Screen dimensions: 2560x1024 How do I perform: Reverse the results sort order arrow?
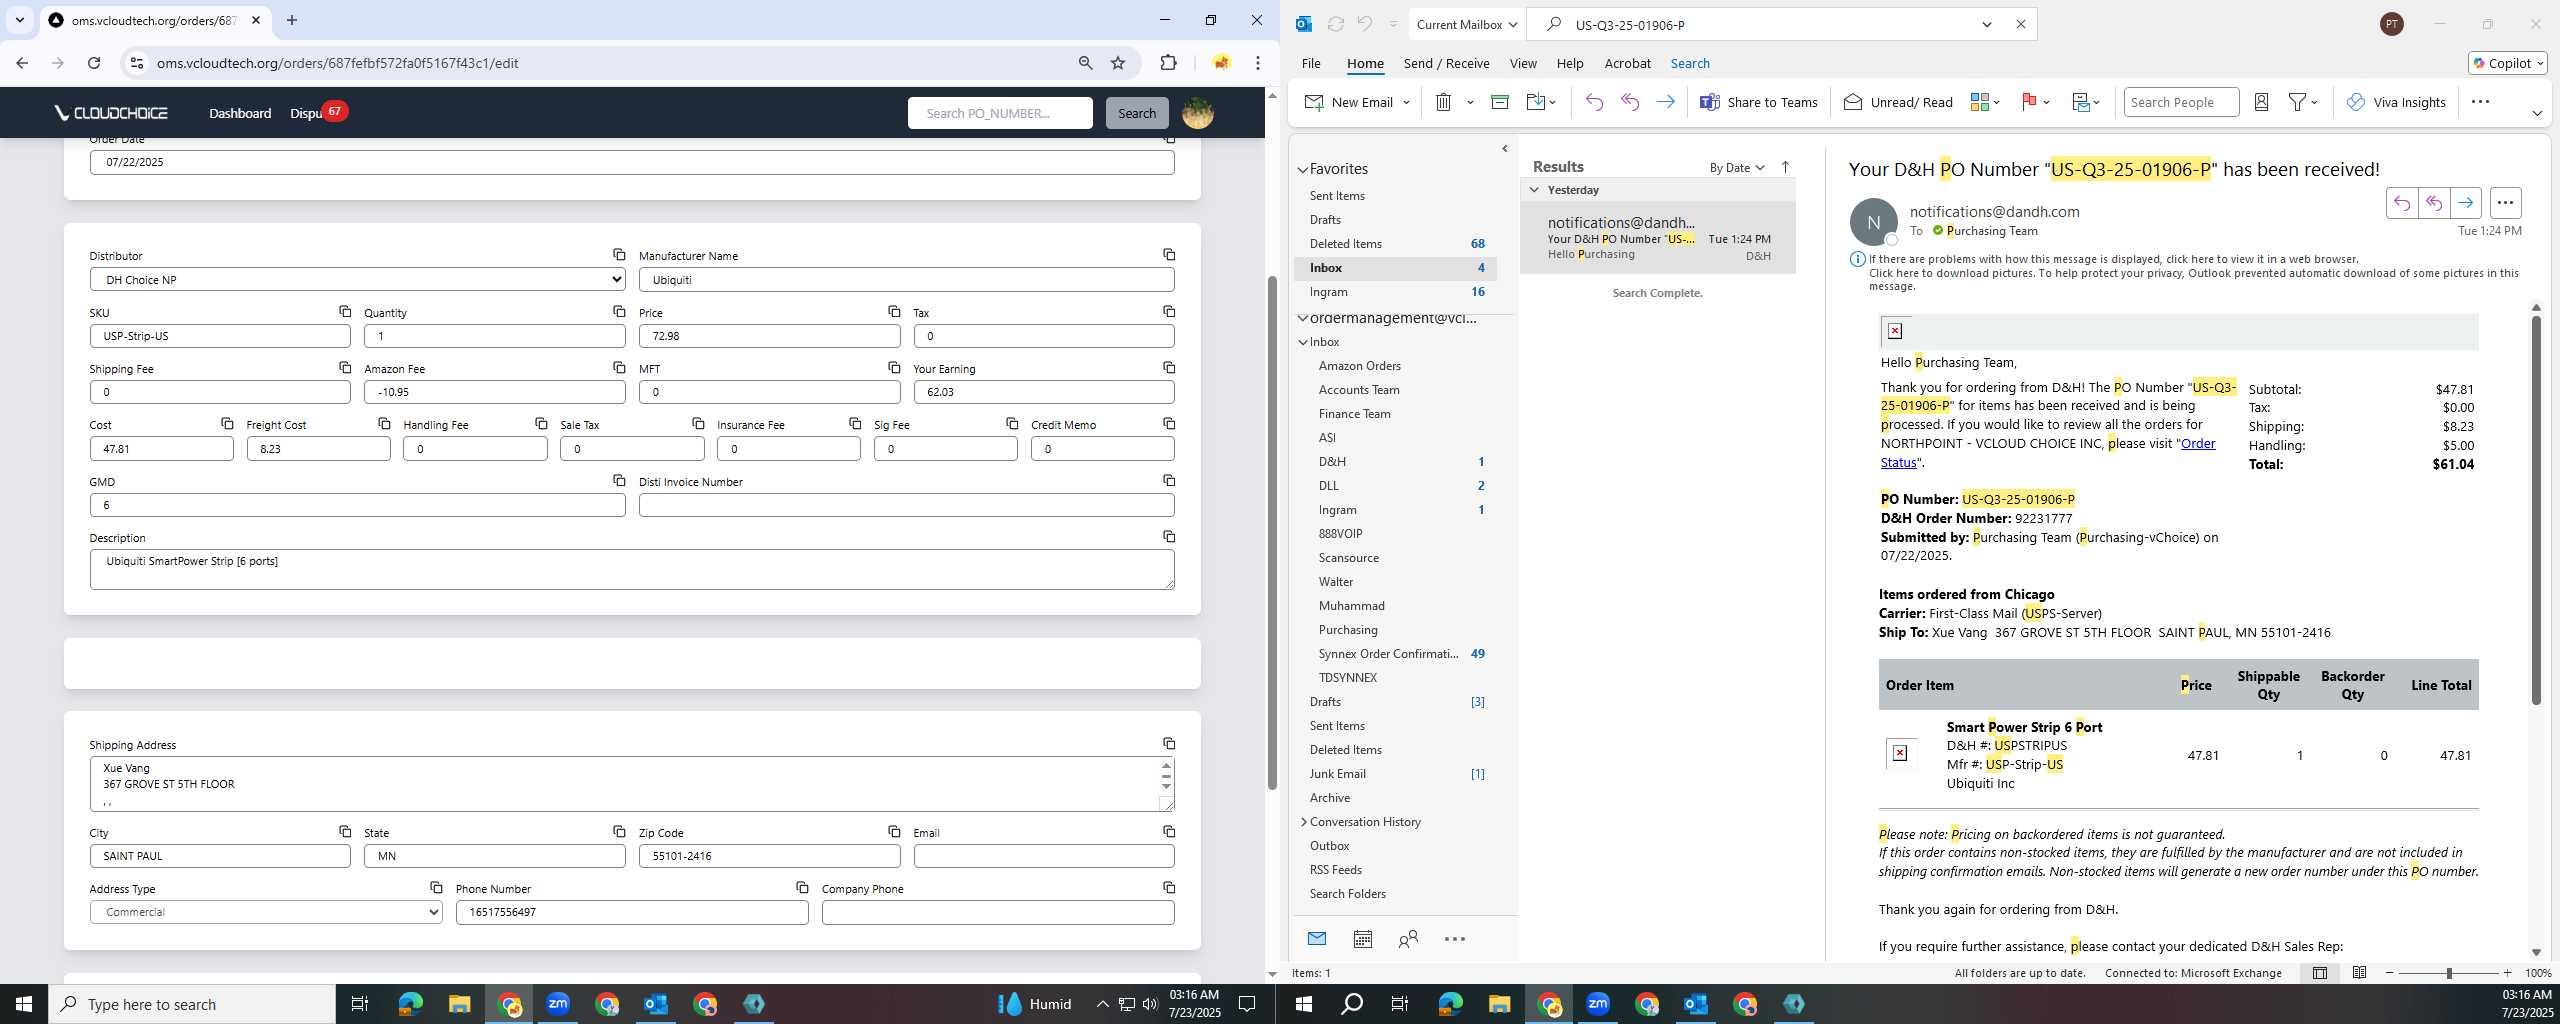tap(1785, 167)
